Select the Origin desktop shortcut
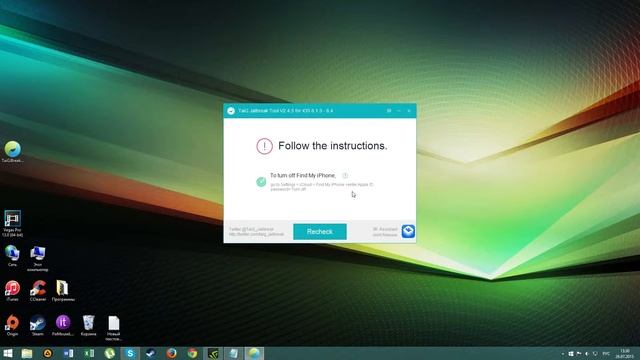Viewport: 640px width, 360px height. tap(12, 325)
